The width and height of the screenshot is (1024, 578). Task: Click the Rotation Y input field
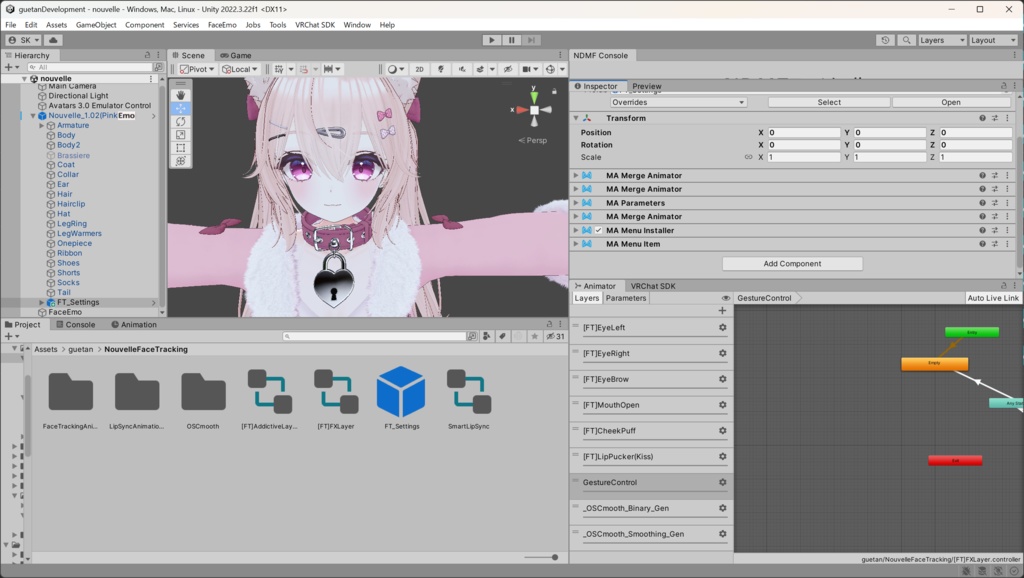click(x=890, y=144)
